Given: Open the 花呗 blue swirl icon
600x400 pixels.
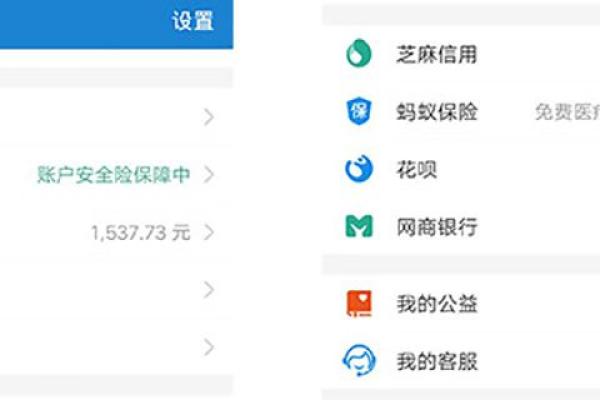Looking at the screenshot, I should (x=359, y=169).
